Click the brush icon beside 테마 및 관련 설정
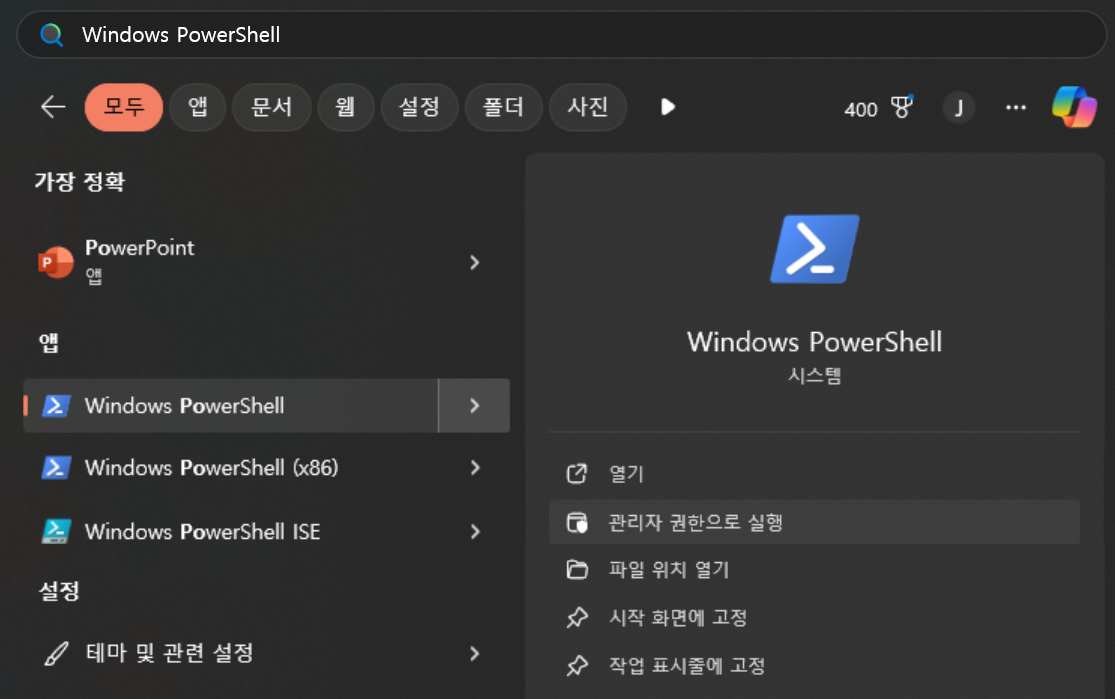 tap(56, 653)
